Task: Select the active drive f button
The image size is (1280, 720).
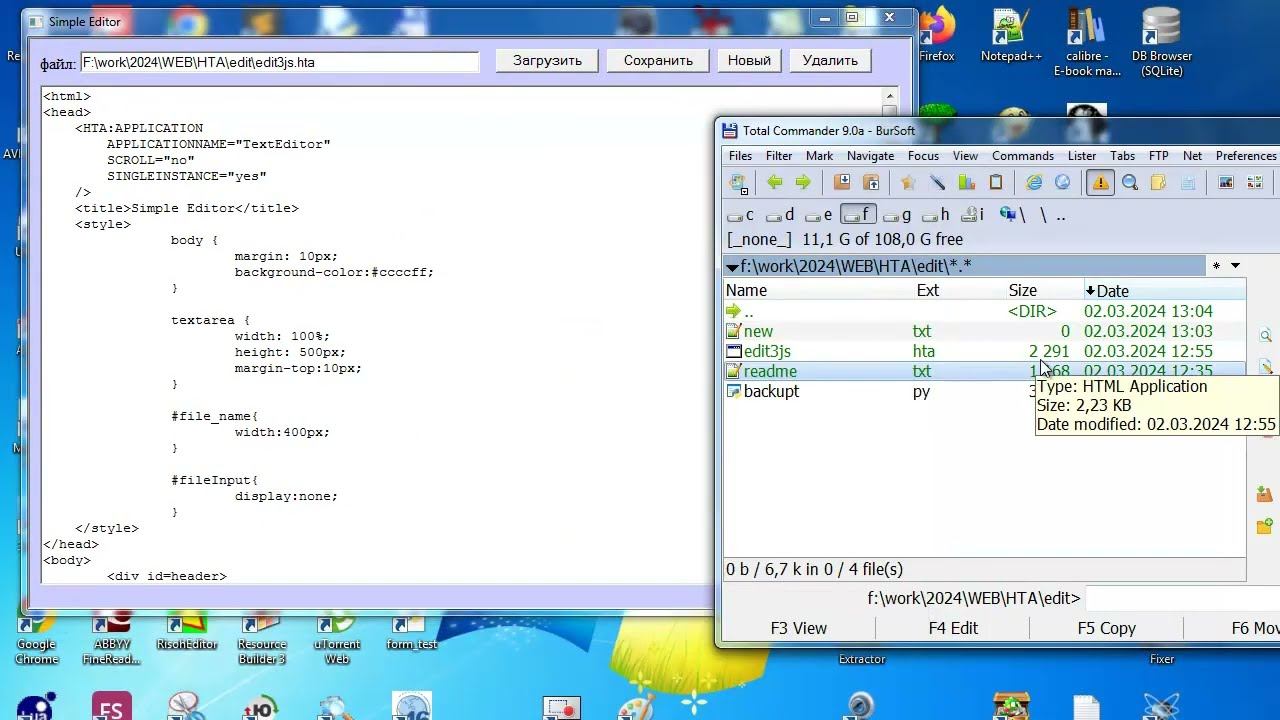Action: 858,215
